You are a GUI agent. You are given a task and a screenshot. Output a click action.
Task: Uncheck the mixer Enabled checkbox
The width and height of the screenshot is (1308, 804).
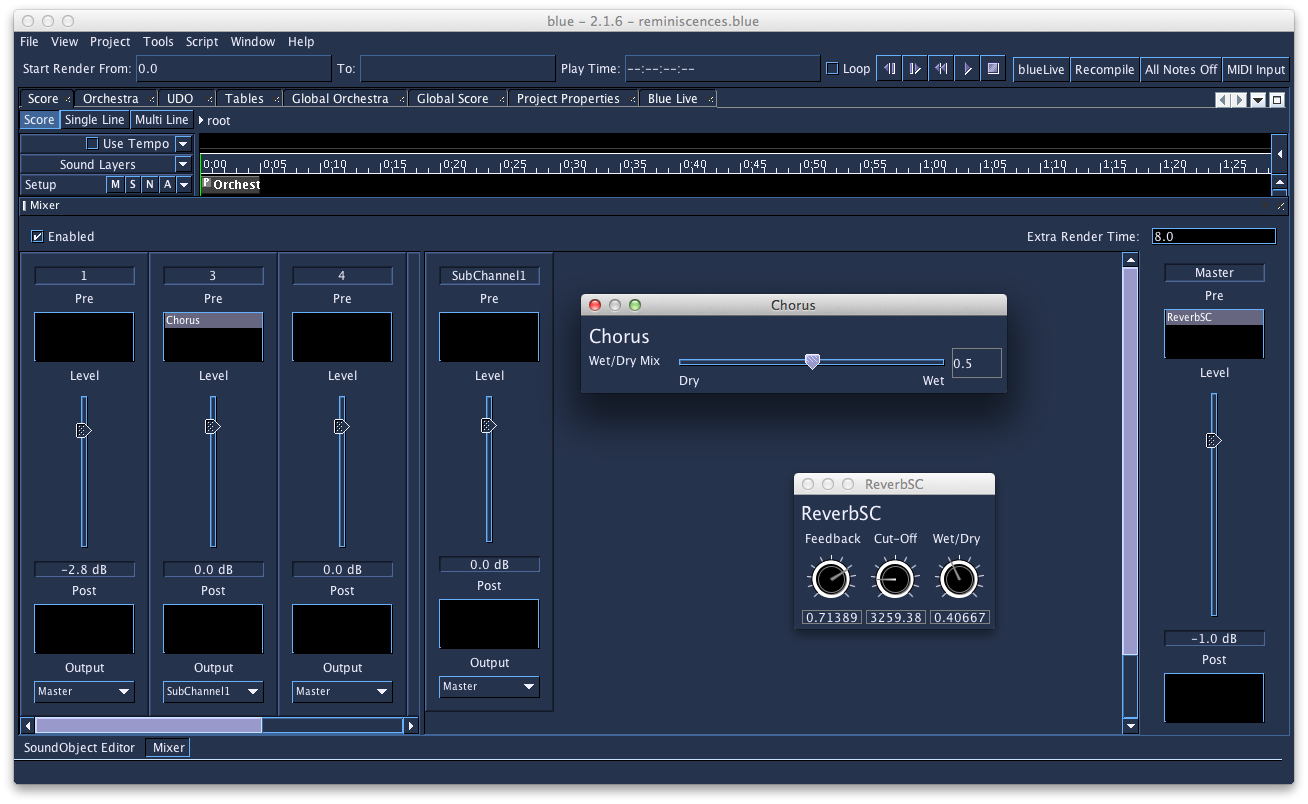[x=38, y=237]
